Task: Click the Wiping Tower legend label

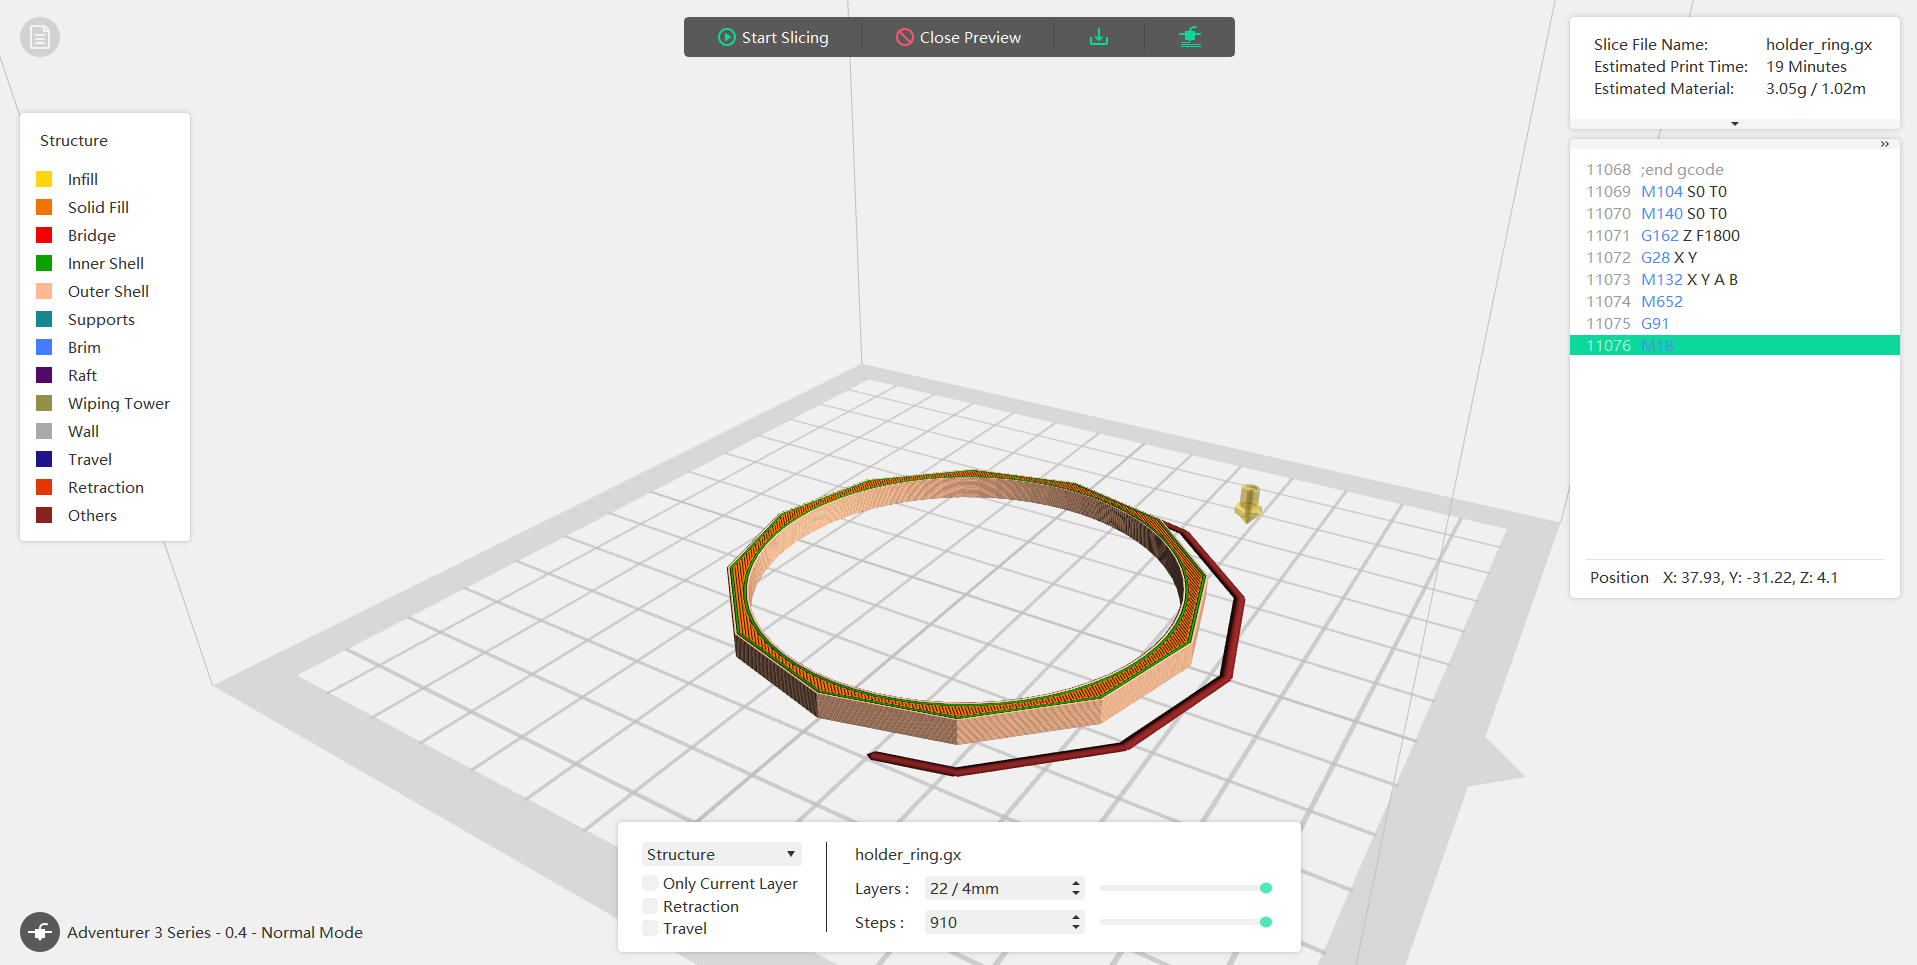Action: [119, 403]
